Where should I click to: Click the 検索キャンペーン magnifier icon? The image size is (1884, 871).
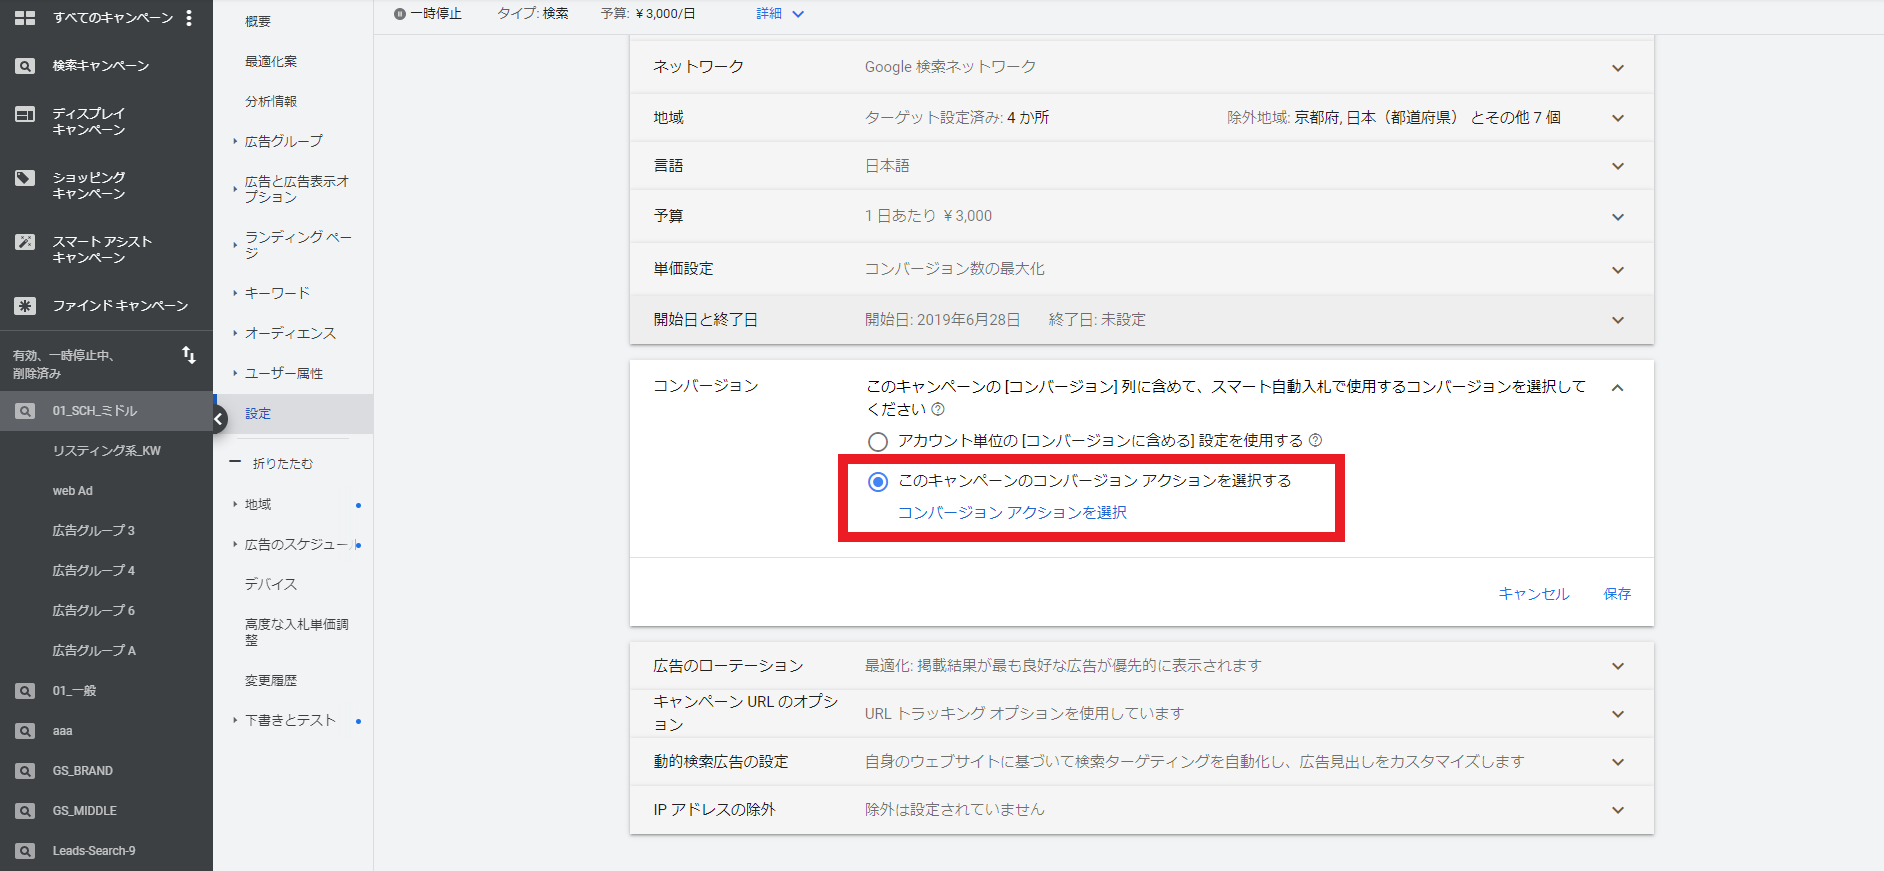tap(25, 66)
